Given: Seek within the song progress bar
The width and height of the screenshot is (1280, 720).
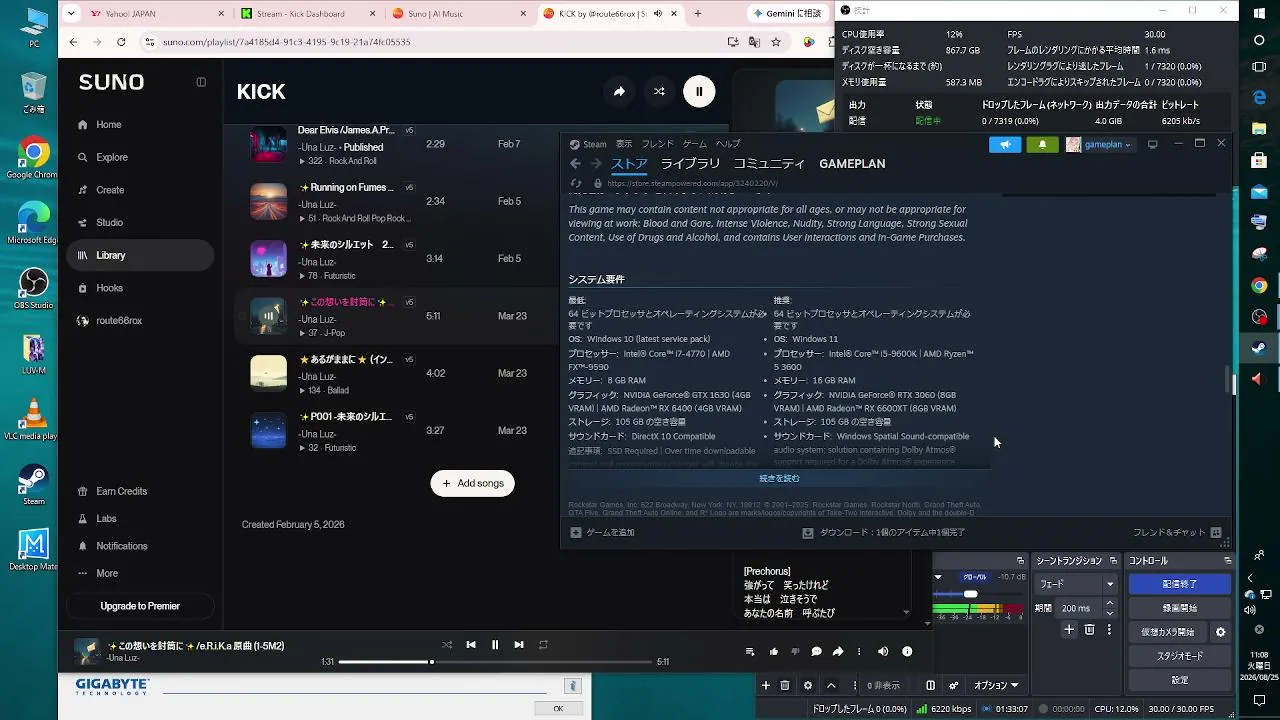Looking at the screenshot, I should coord(495,662).
